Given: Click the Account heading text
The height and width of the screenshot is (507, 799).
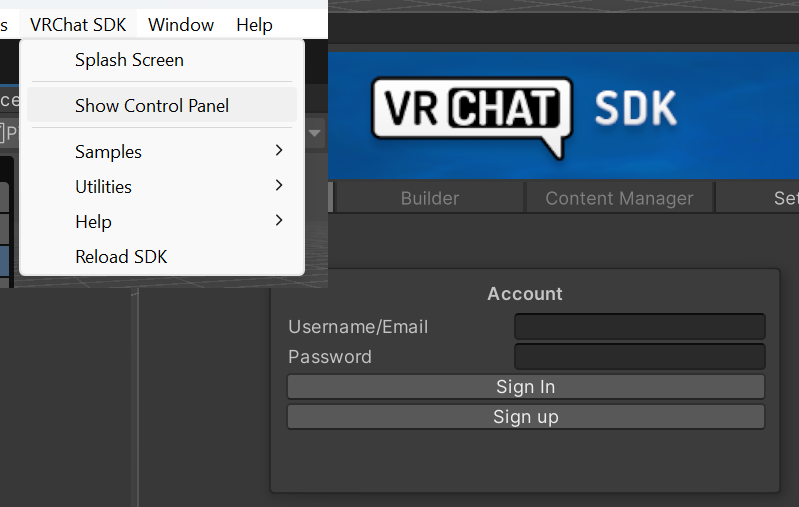Looking at the screenshot, I should pos(525,293).
